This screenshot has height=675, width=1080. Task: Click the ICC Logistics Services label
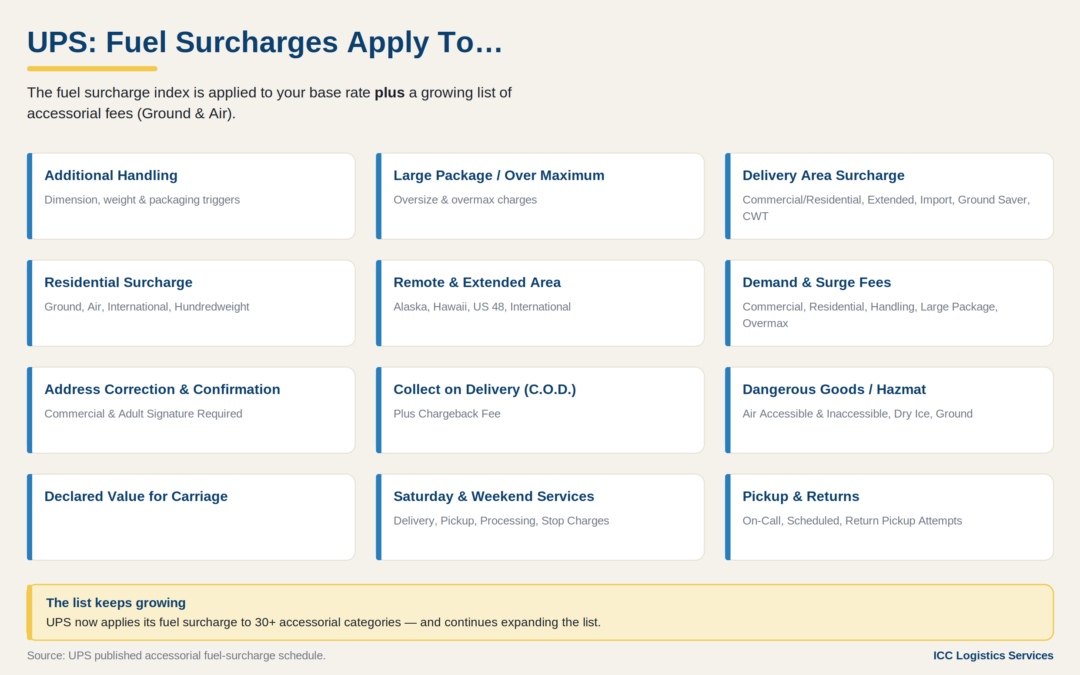point(993,655)
